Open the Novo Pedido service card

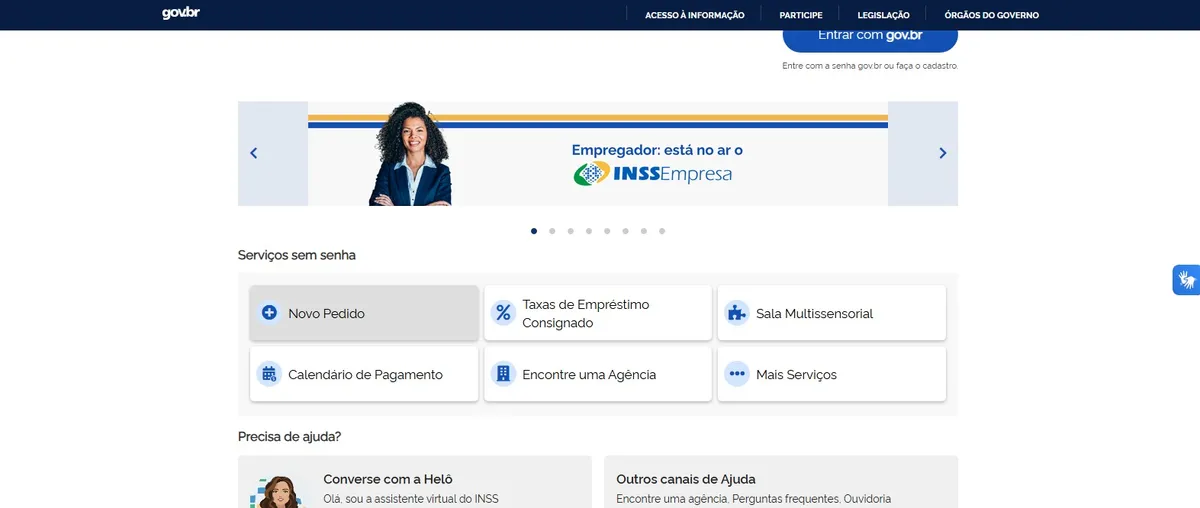[x=364, y=313]
